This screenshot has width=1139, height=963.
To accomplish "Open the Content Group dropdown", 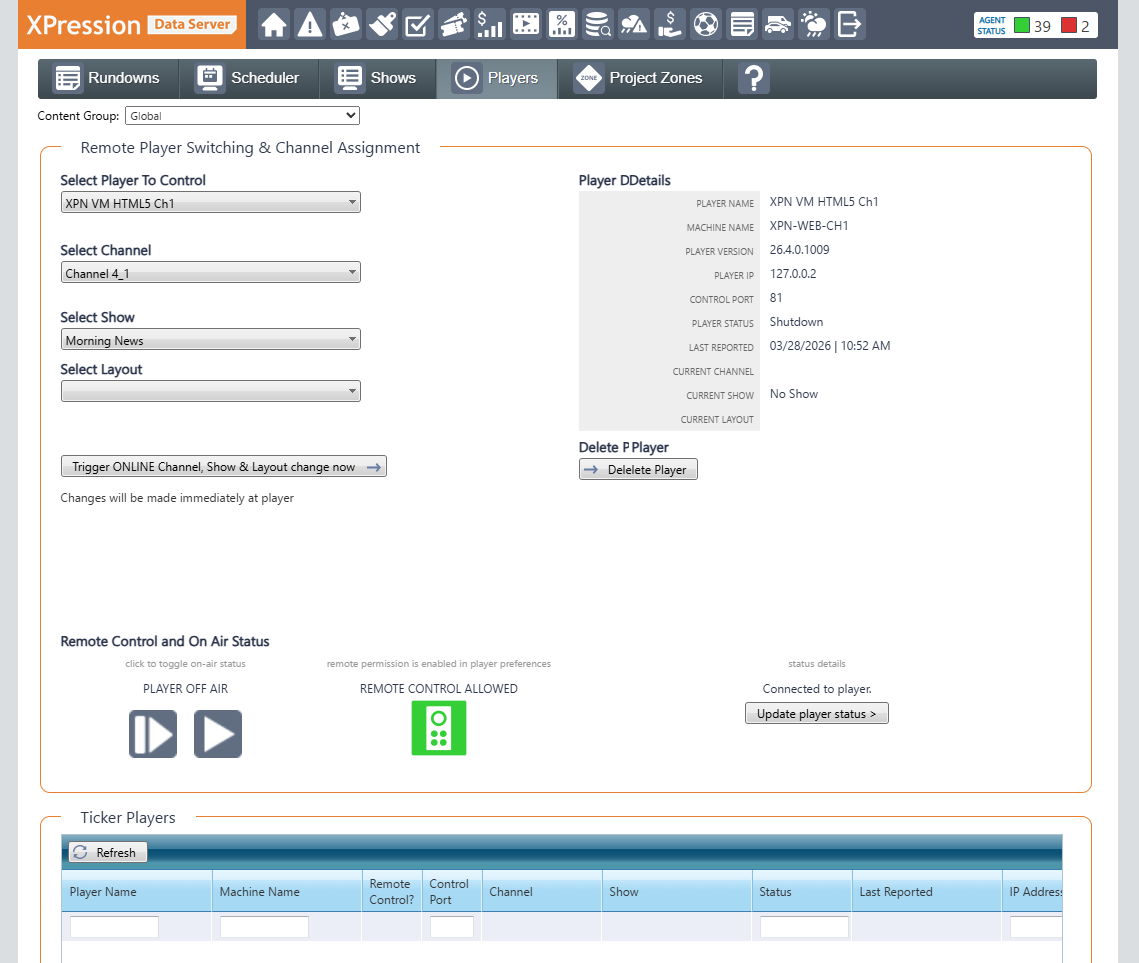I will [x=242, y=116].
